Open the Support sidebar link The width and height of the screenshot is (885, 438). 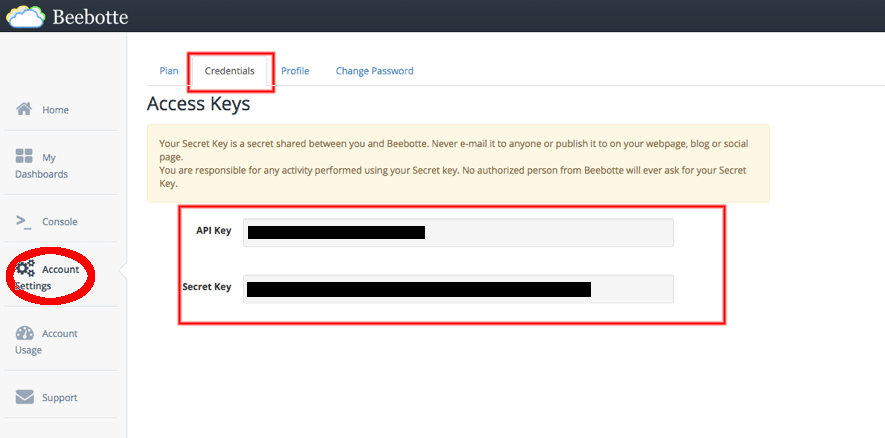[x=59, y=398]
